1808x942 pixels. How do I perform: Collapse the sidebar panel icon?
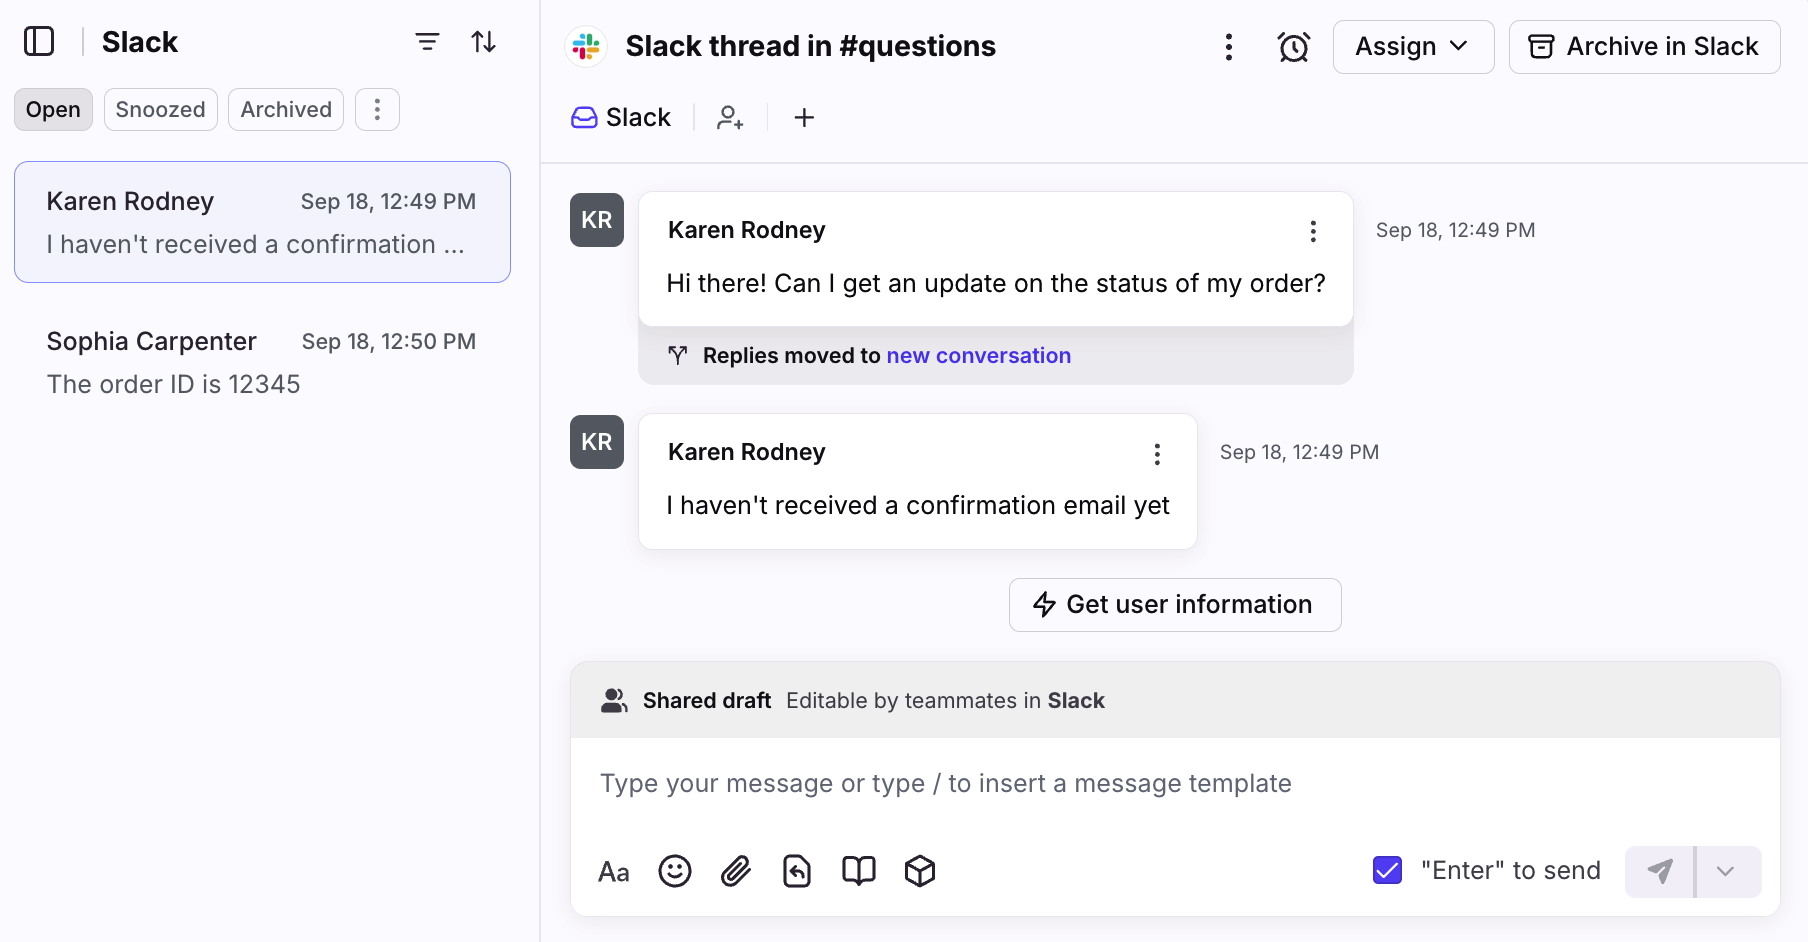[x=39, y=42]
